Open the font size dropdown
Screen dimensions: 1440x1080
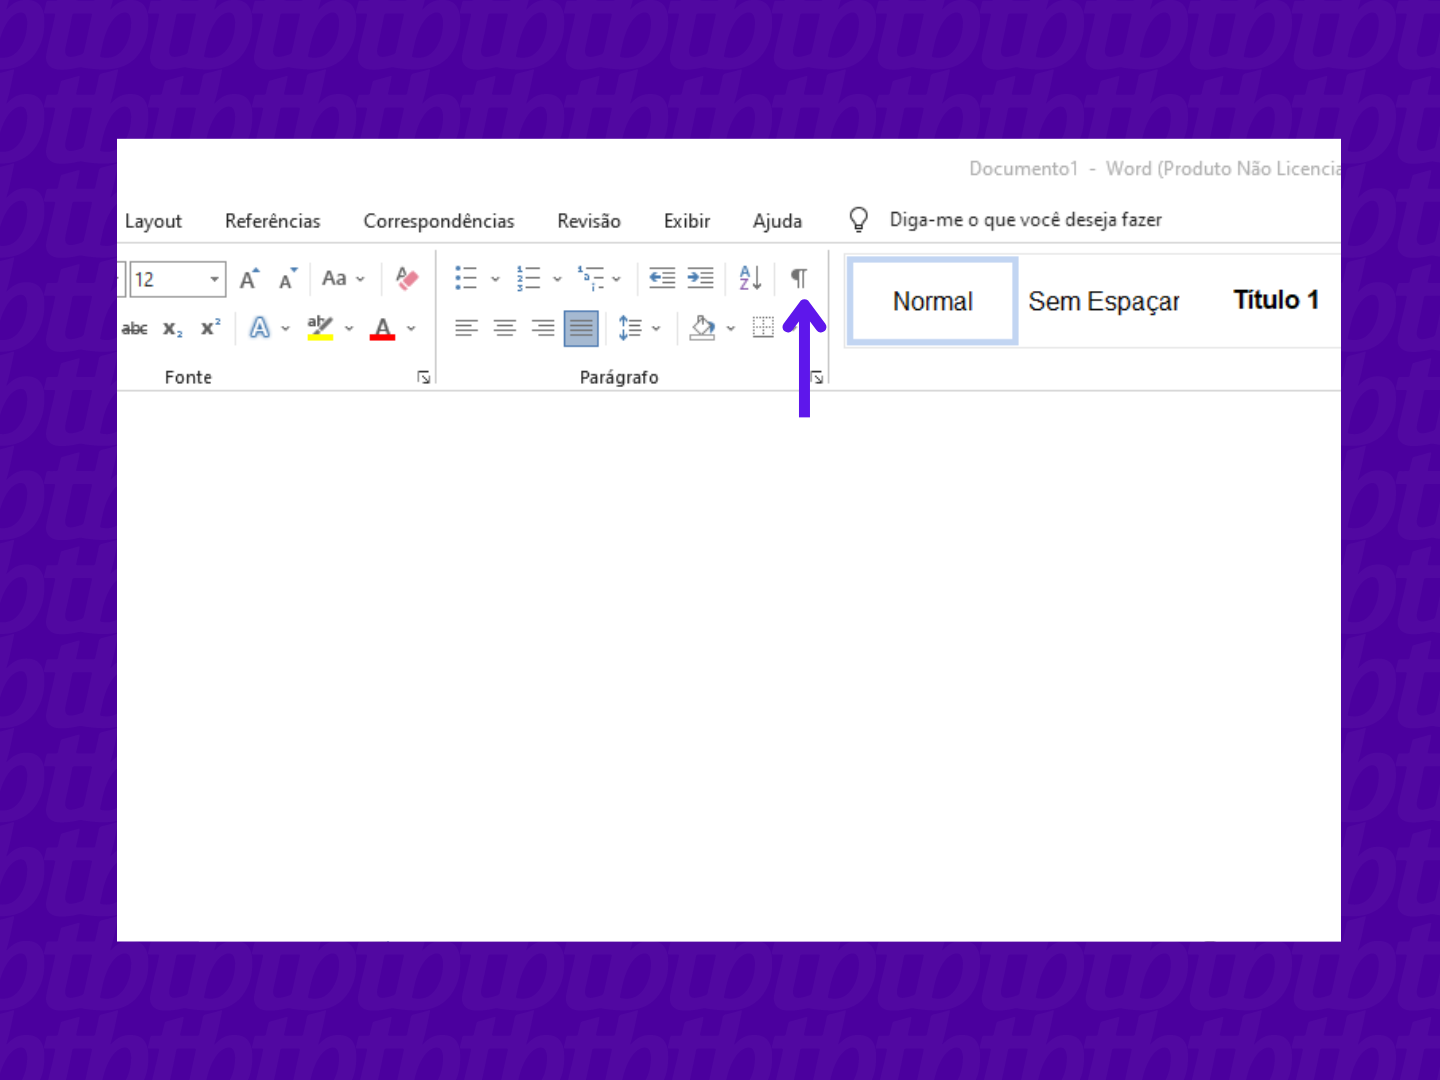click(214, 279)
